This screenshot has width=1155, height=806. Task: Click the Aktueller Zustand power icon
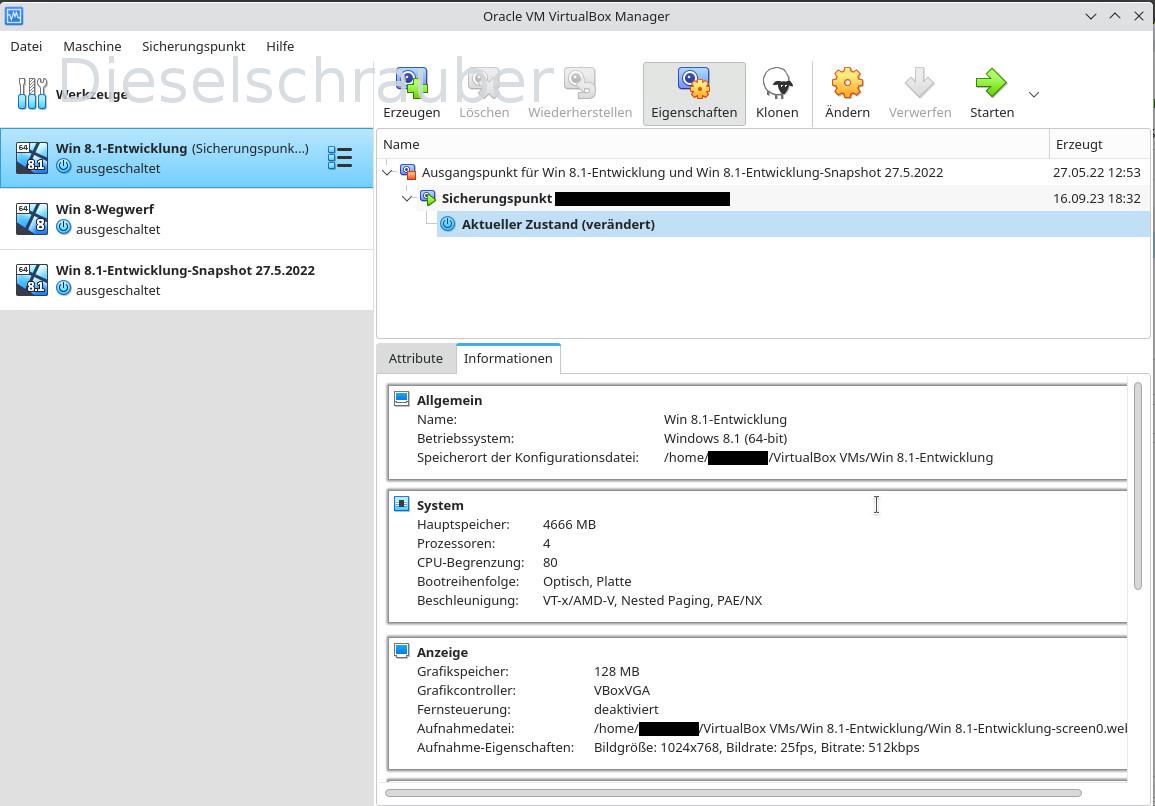(448, 224)
